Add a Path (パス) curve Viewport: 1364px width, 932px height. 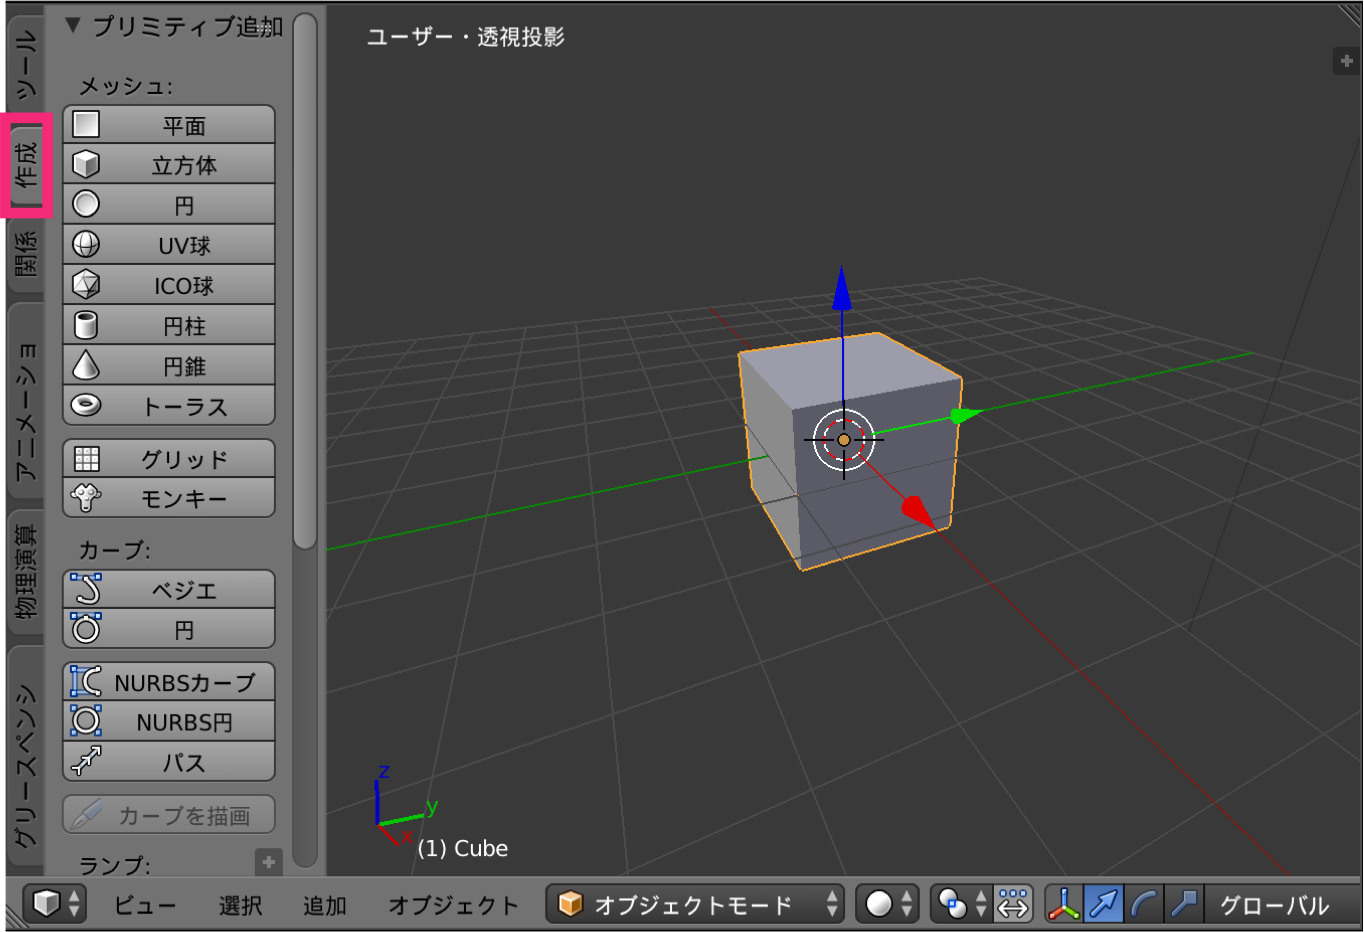(169, 762)
